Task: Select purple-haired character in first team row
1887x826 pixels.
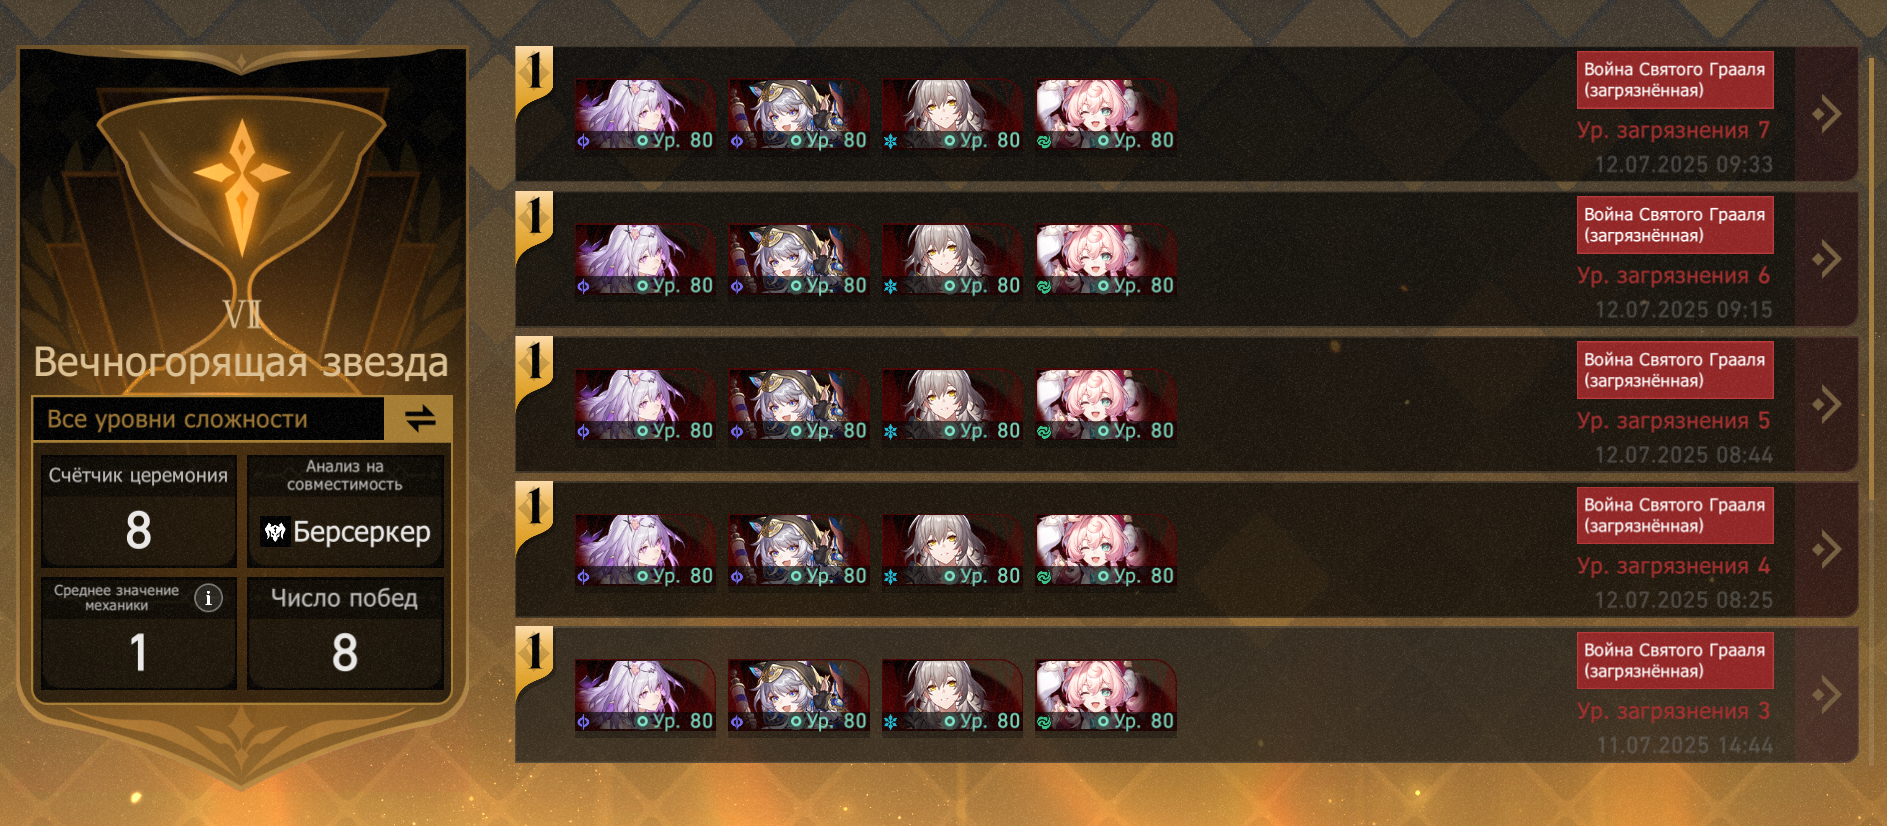Action: tap(645, 115)
